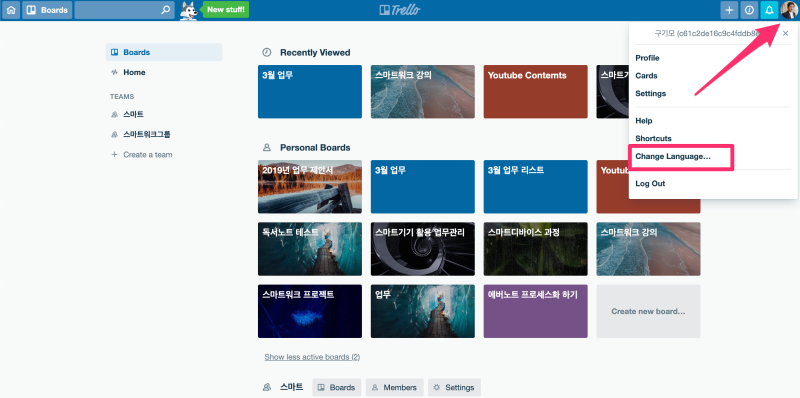Click the plus create icon in the header
This screenshot has width=800, height=398.
click(729, 10)
